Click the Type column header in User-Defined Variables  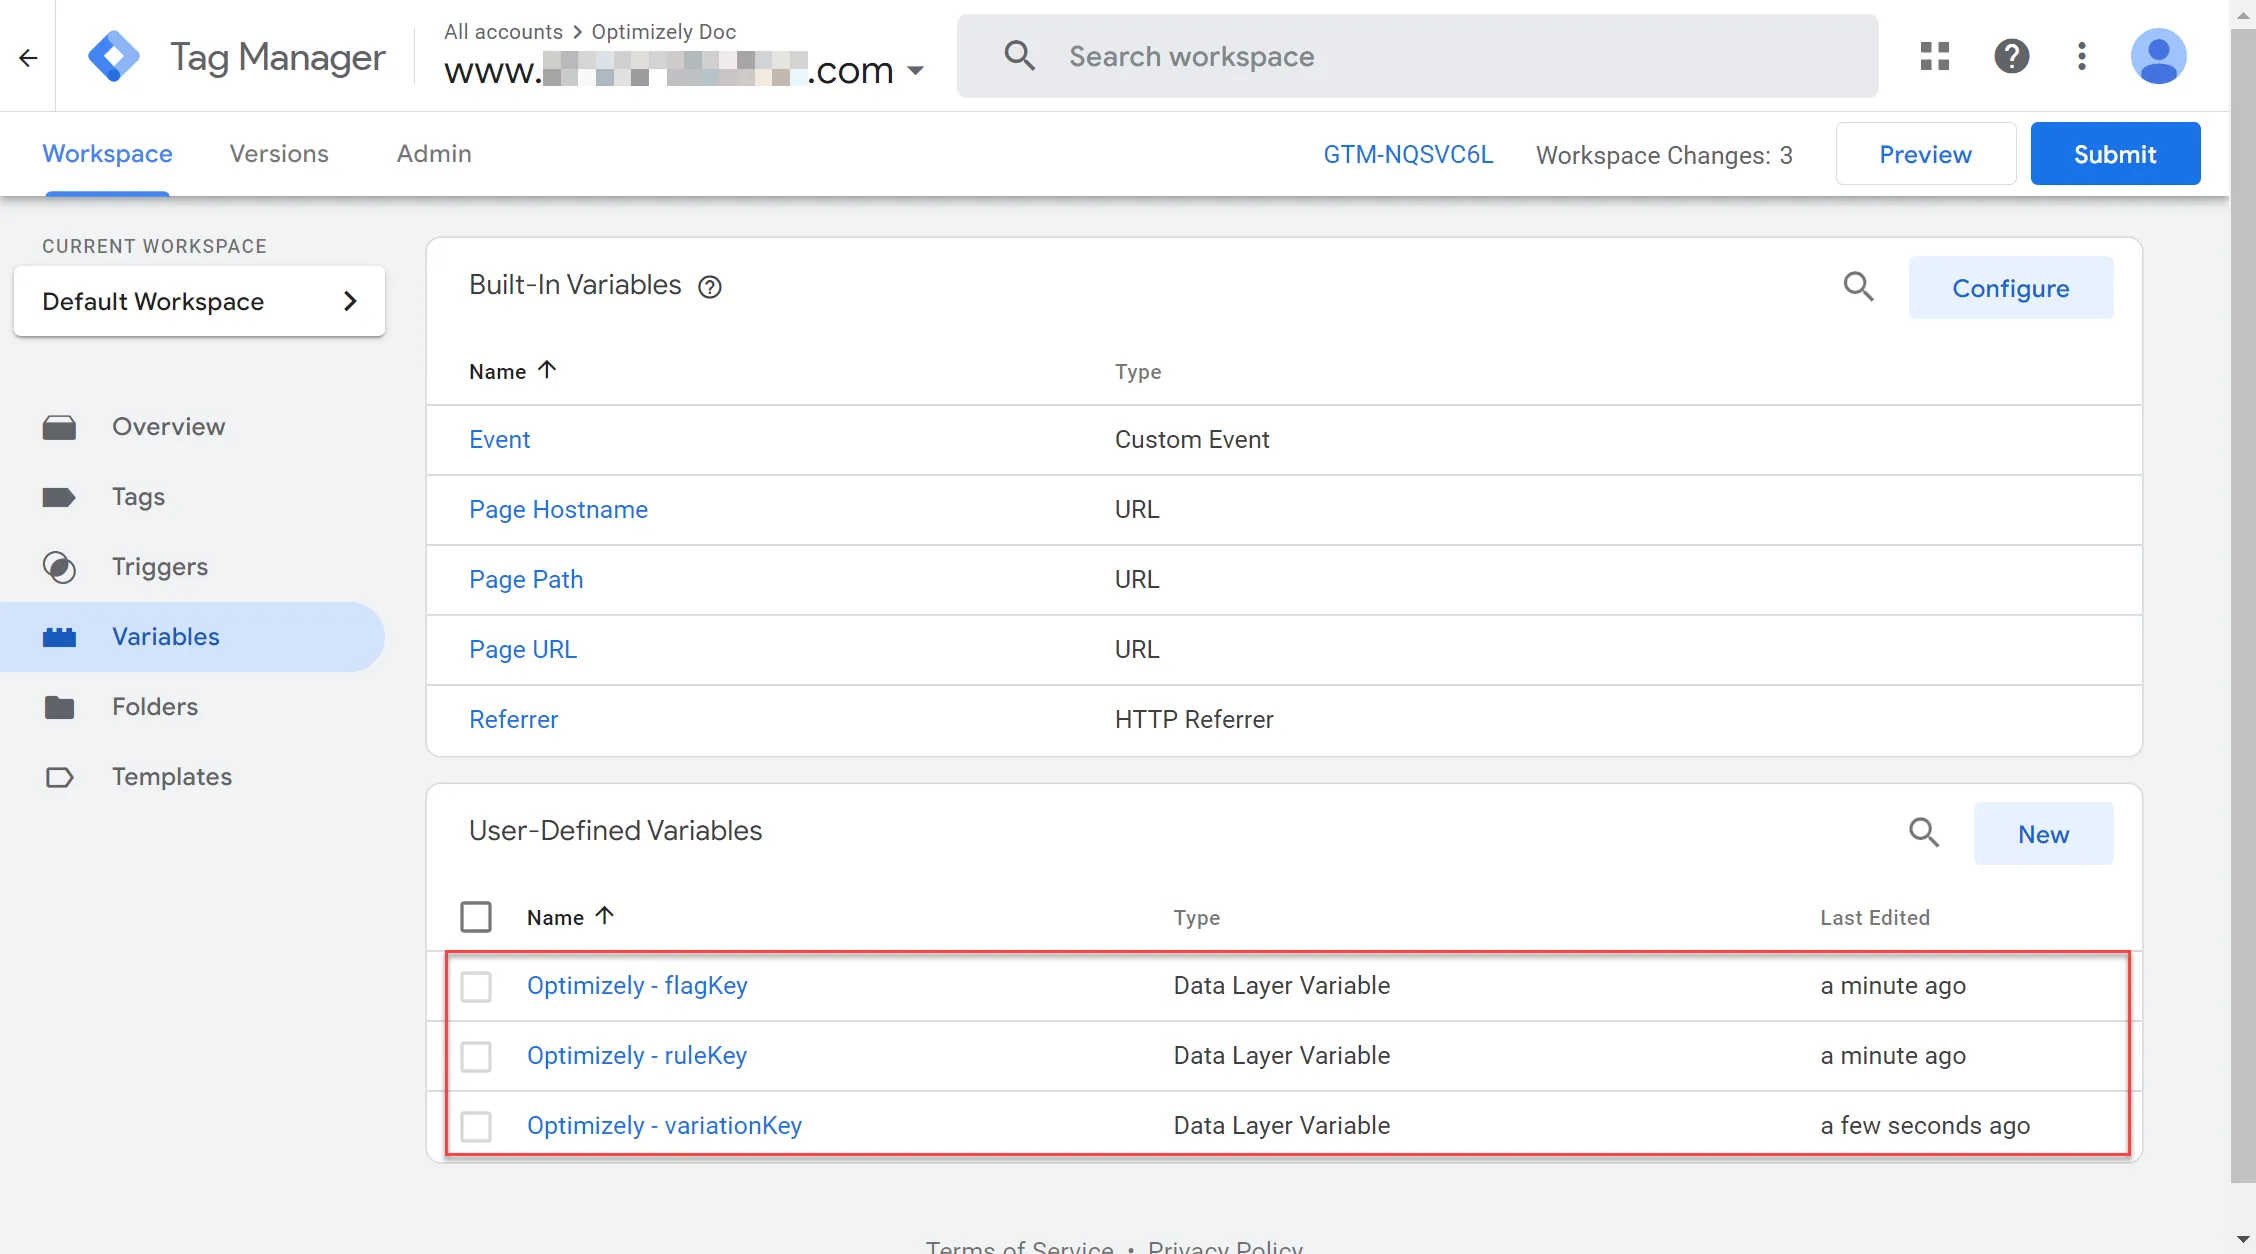pos(1196,918)
